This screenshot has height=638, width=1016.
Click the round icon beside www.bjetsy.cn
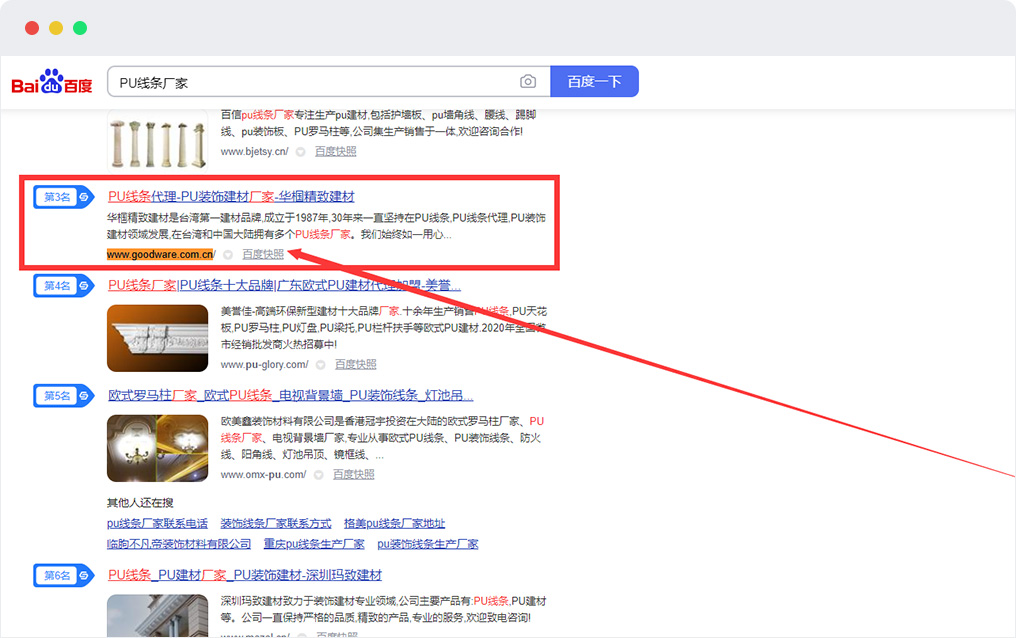(x=301, y=152)
